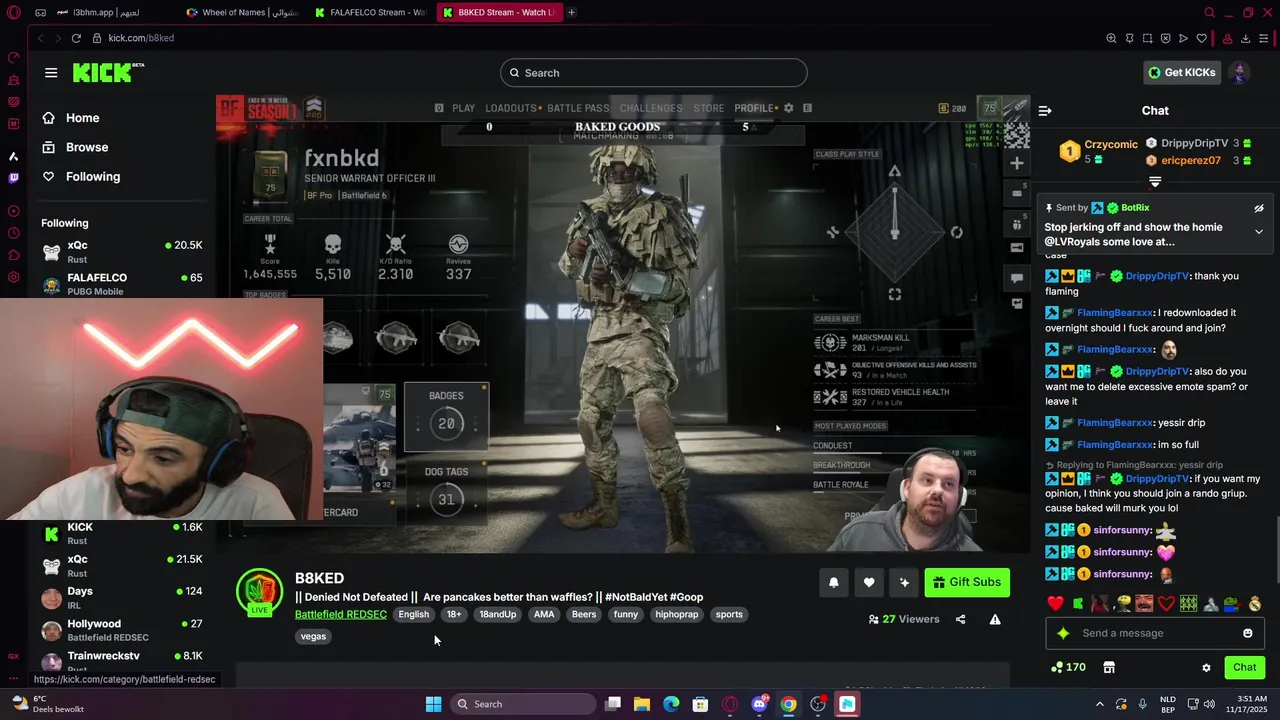
Task: Select the 18+ tag
Action: point(454,614)
